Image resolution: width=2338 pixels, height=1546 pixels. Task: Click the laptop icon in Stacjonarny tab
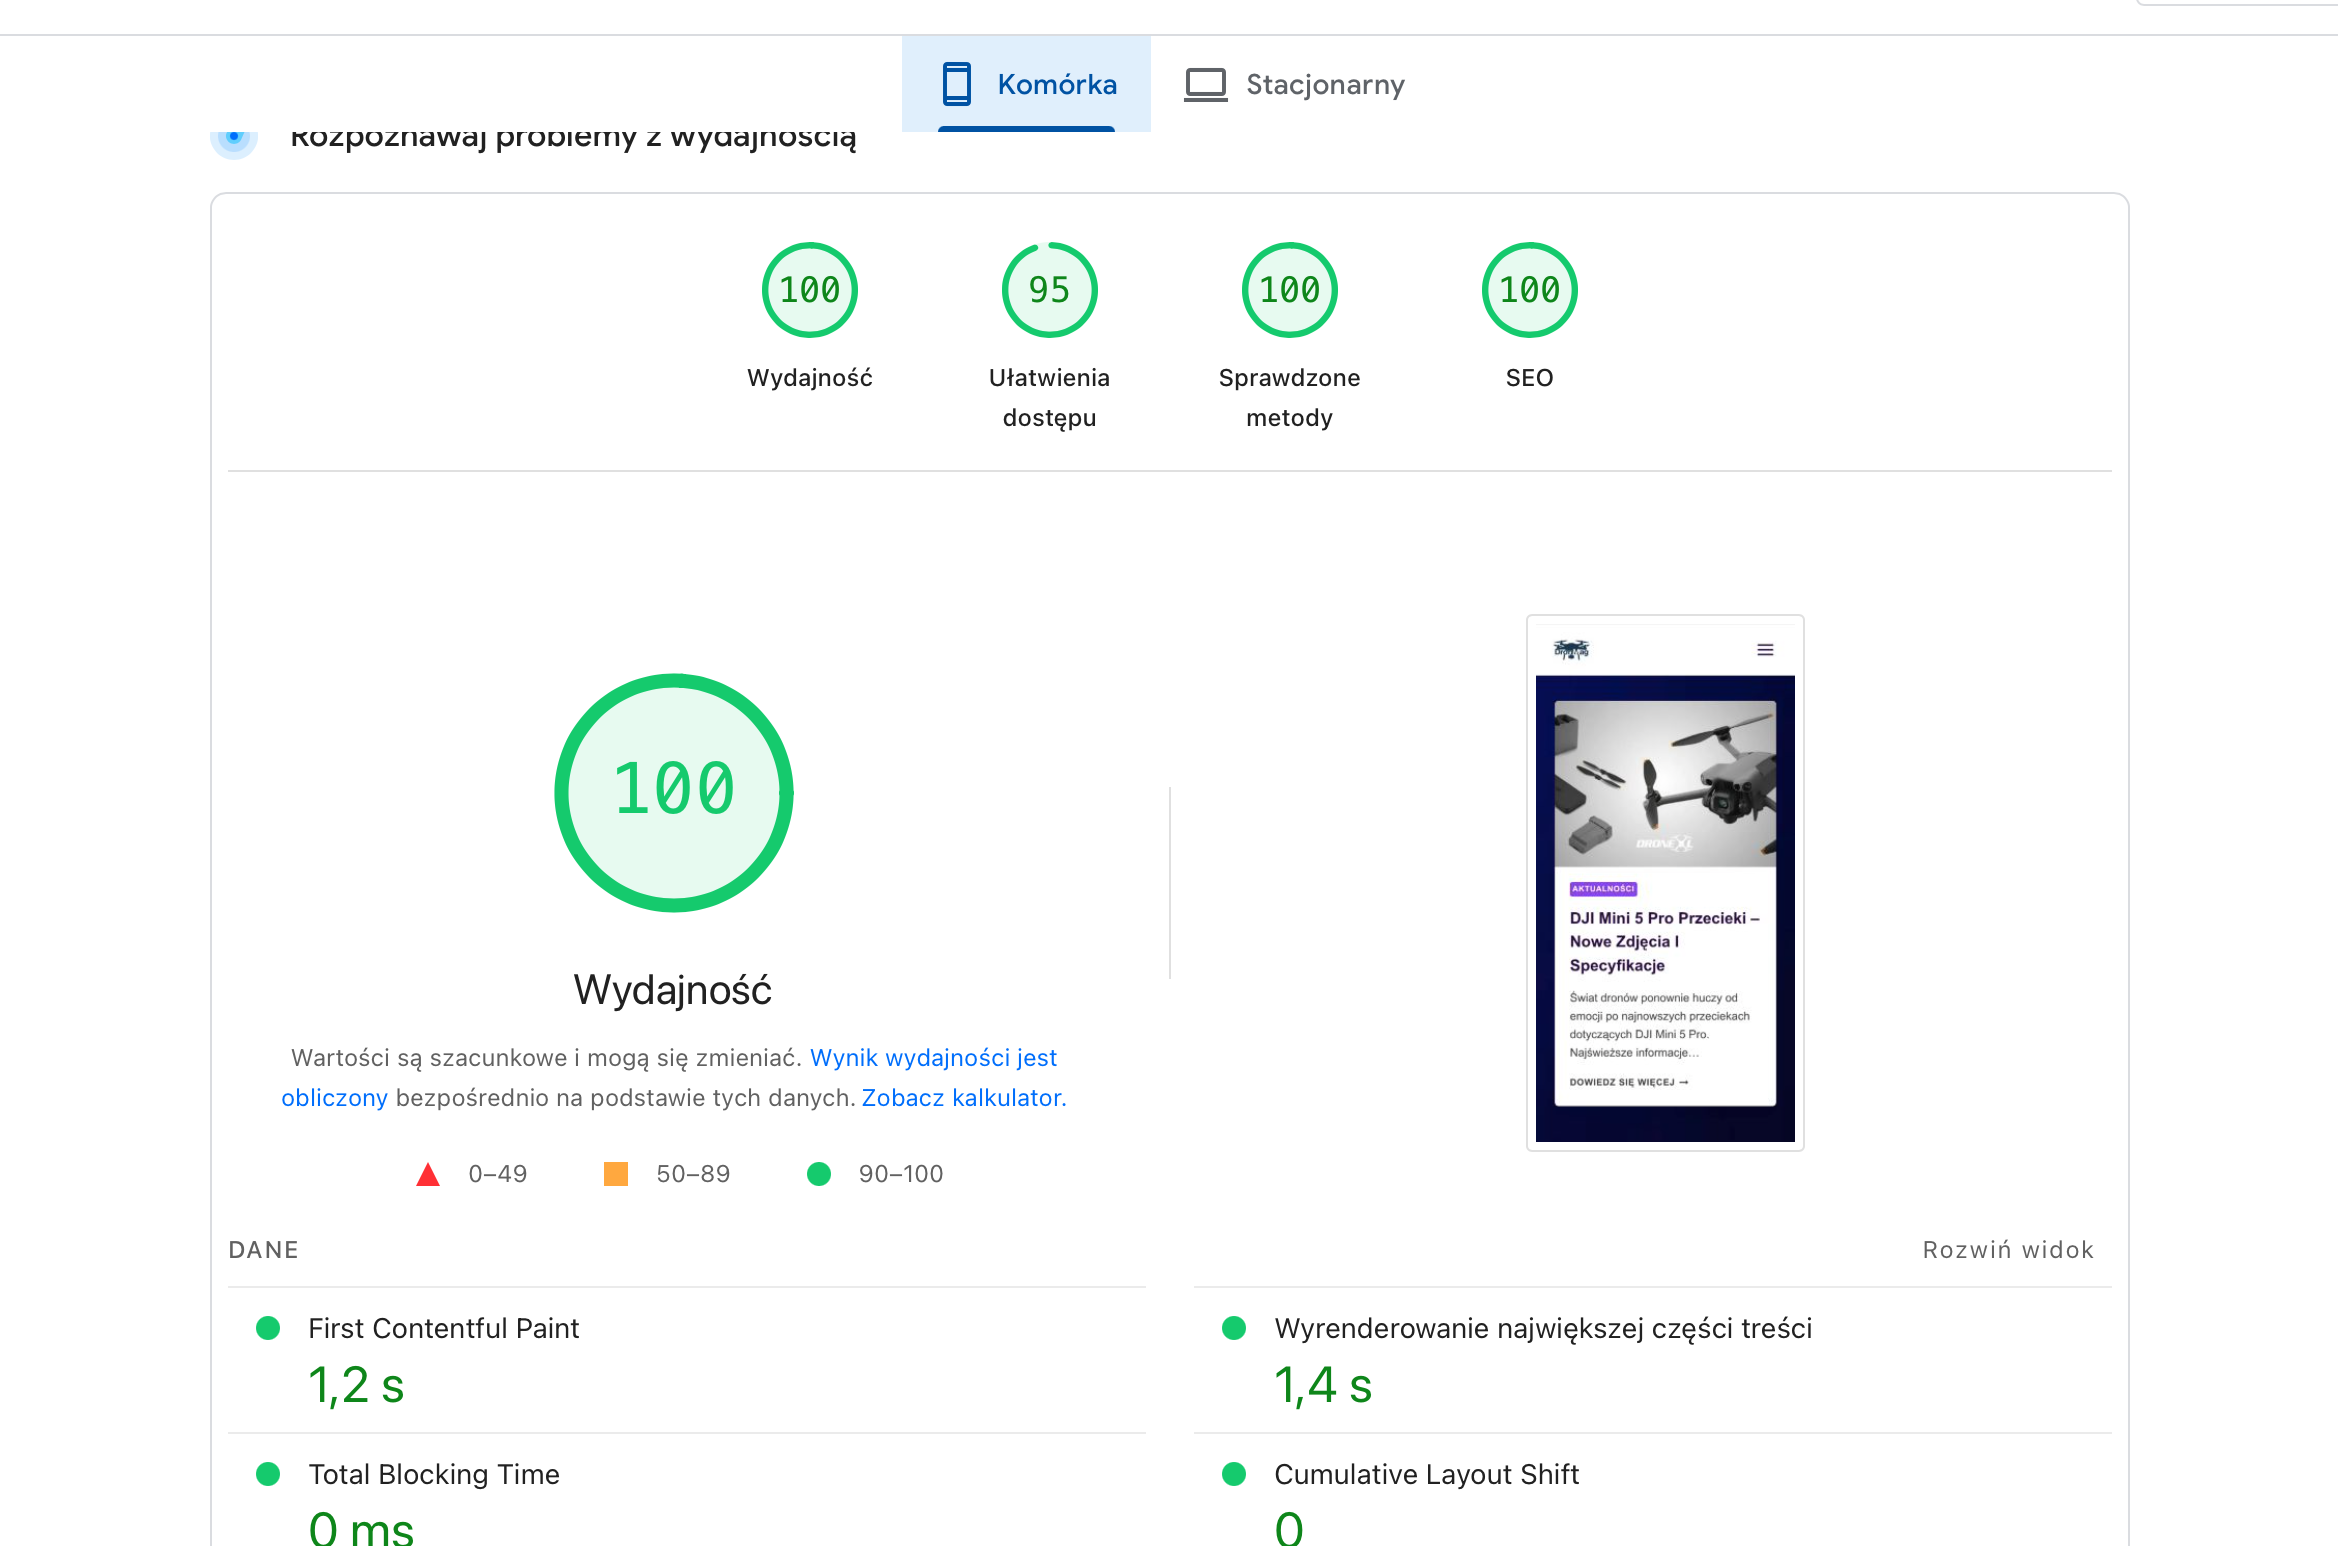point(1205,84)
